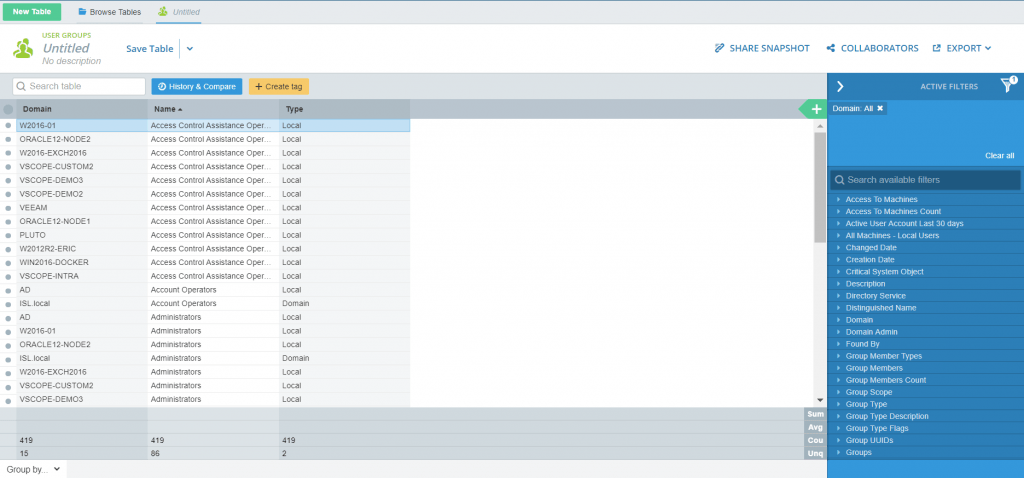Click the Sum summary row label
The width and height of the screenshot is (1024, 478).
[815, 414]
